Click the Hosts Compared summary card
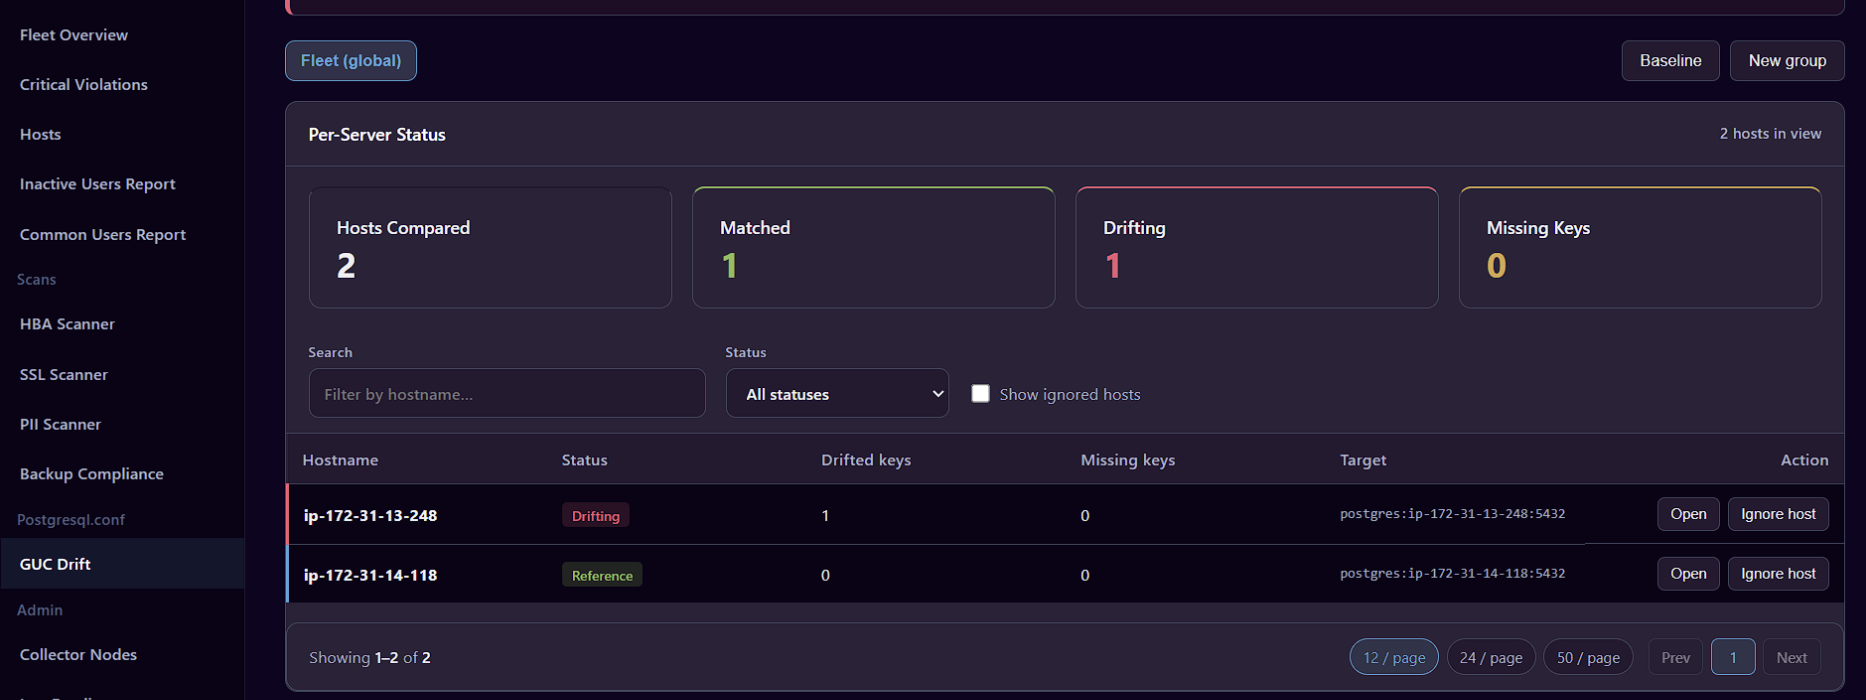The width and height of the screenshot is (1866, 700). tap(490, 247)
